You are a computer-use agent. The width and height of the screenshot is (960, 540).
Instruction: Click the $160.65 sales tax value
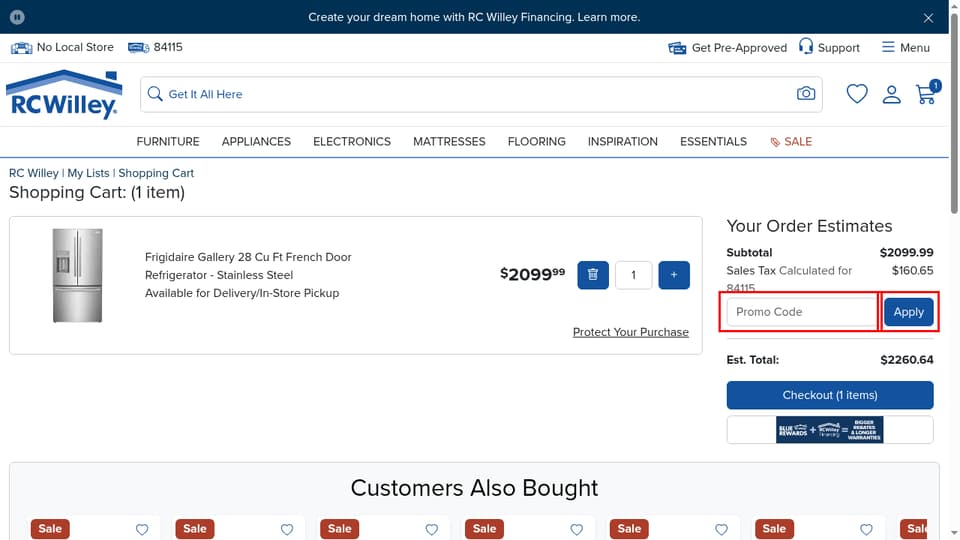[912, 271]
